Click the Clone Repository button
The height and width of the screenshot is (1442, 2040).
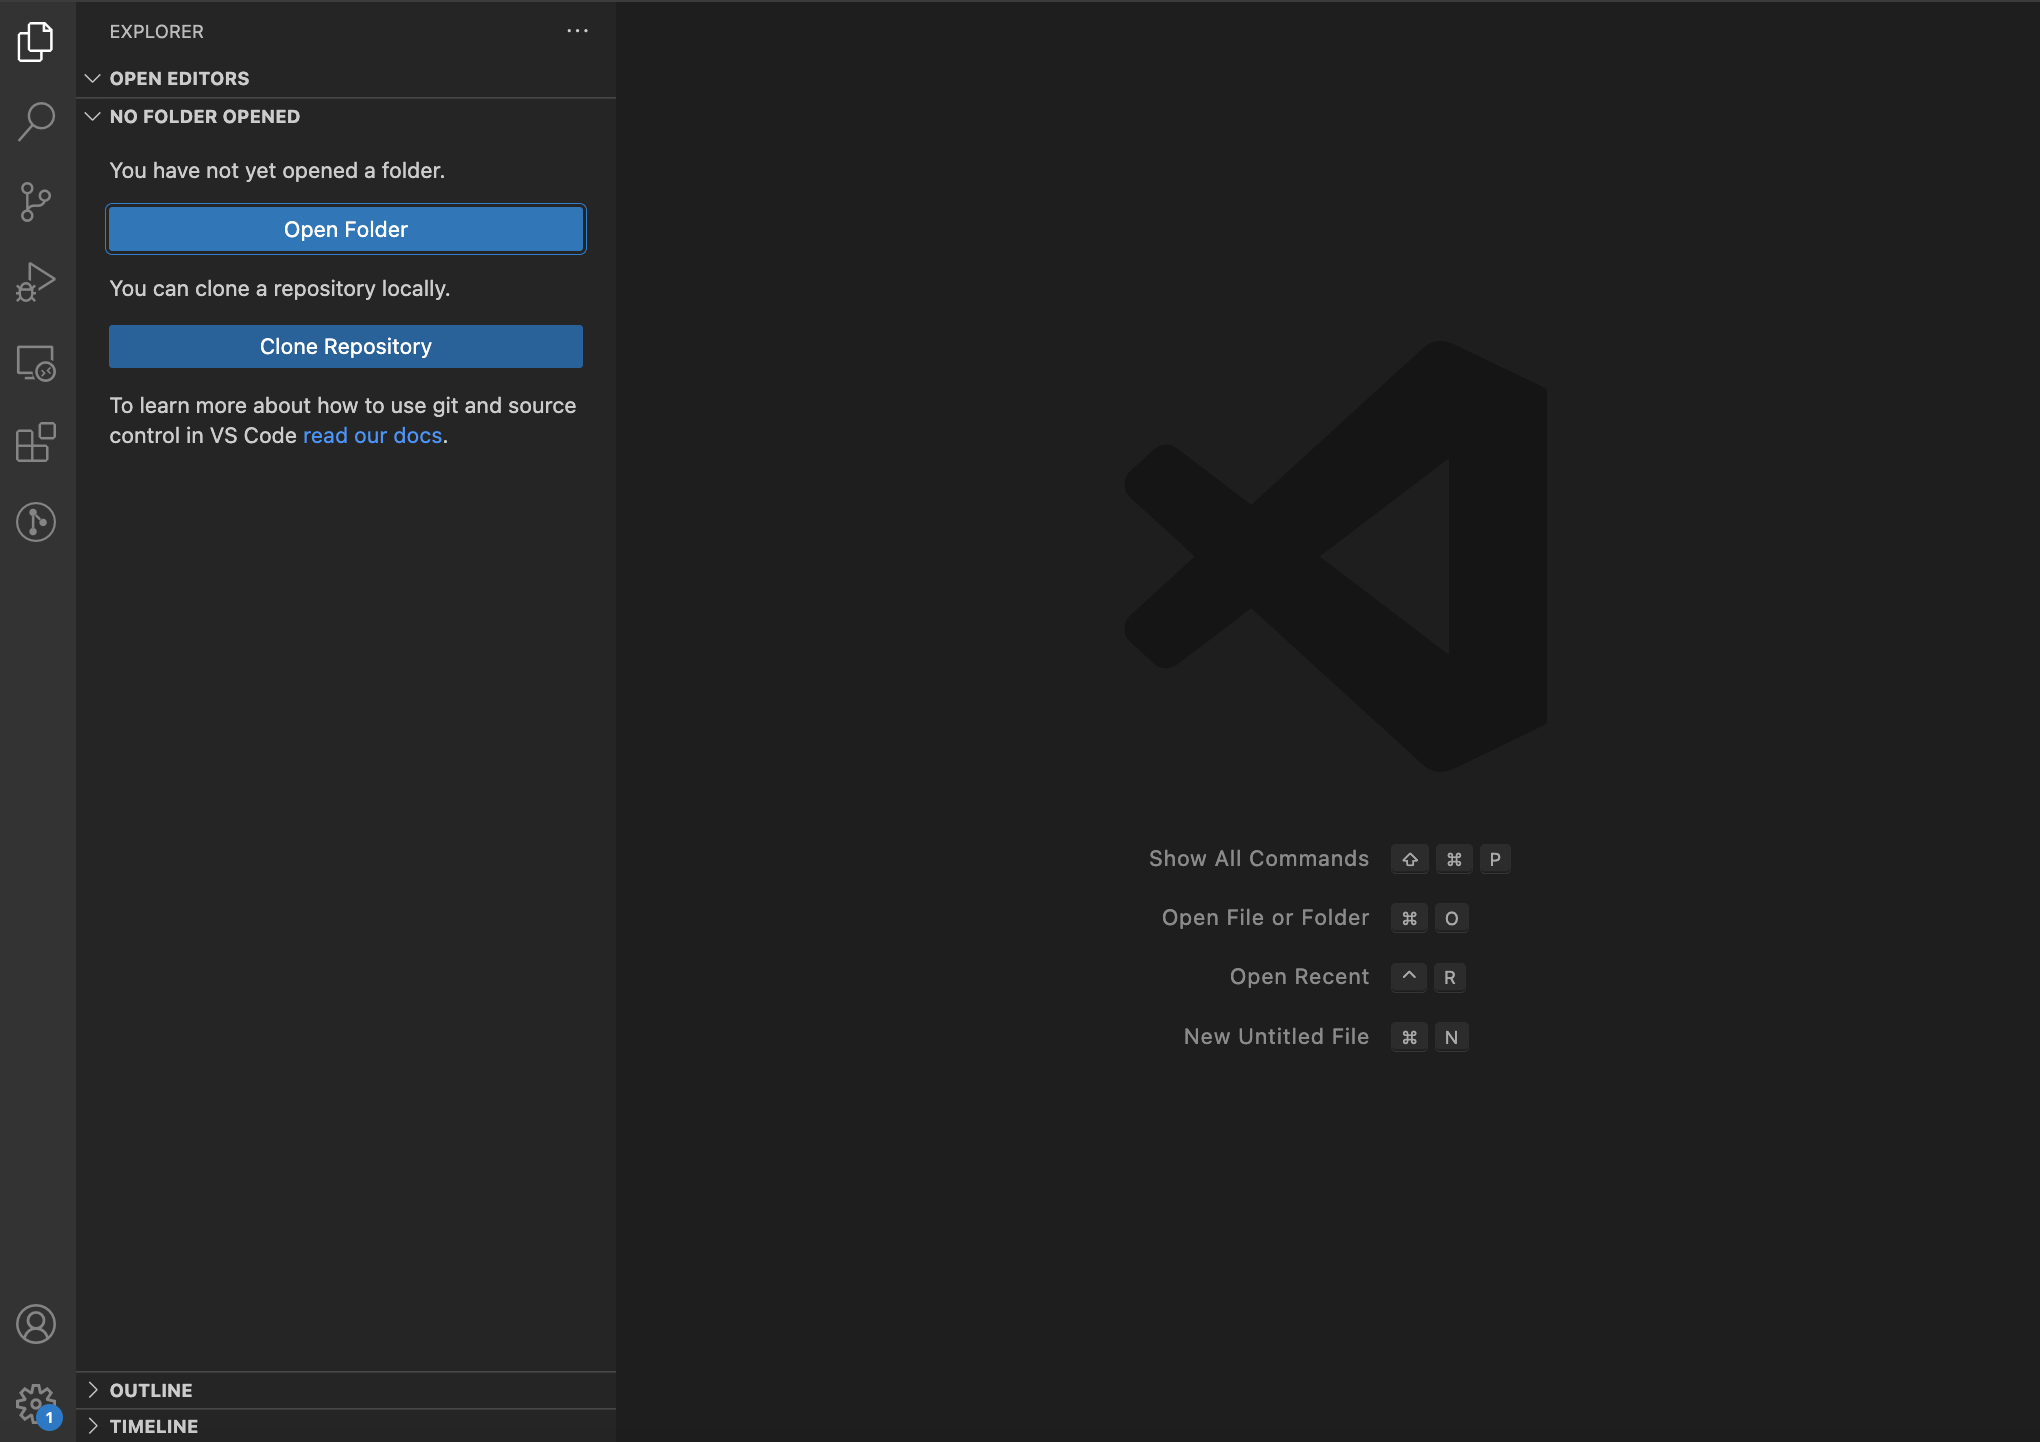346,346
